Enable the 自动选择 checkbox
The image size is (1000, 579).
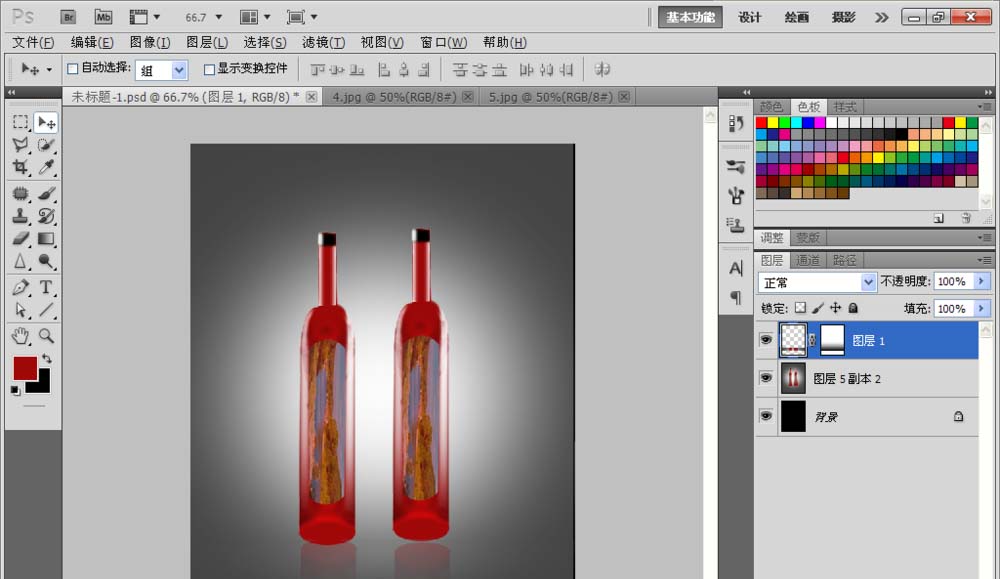point(73,69)
